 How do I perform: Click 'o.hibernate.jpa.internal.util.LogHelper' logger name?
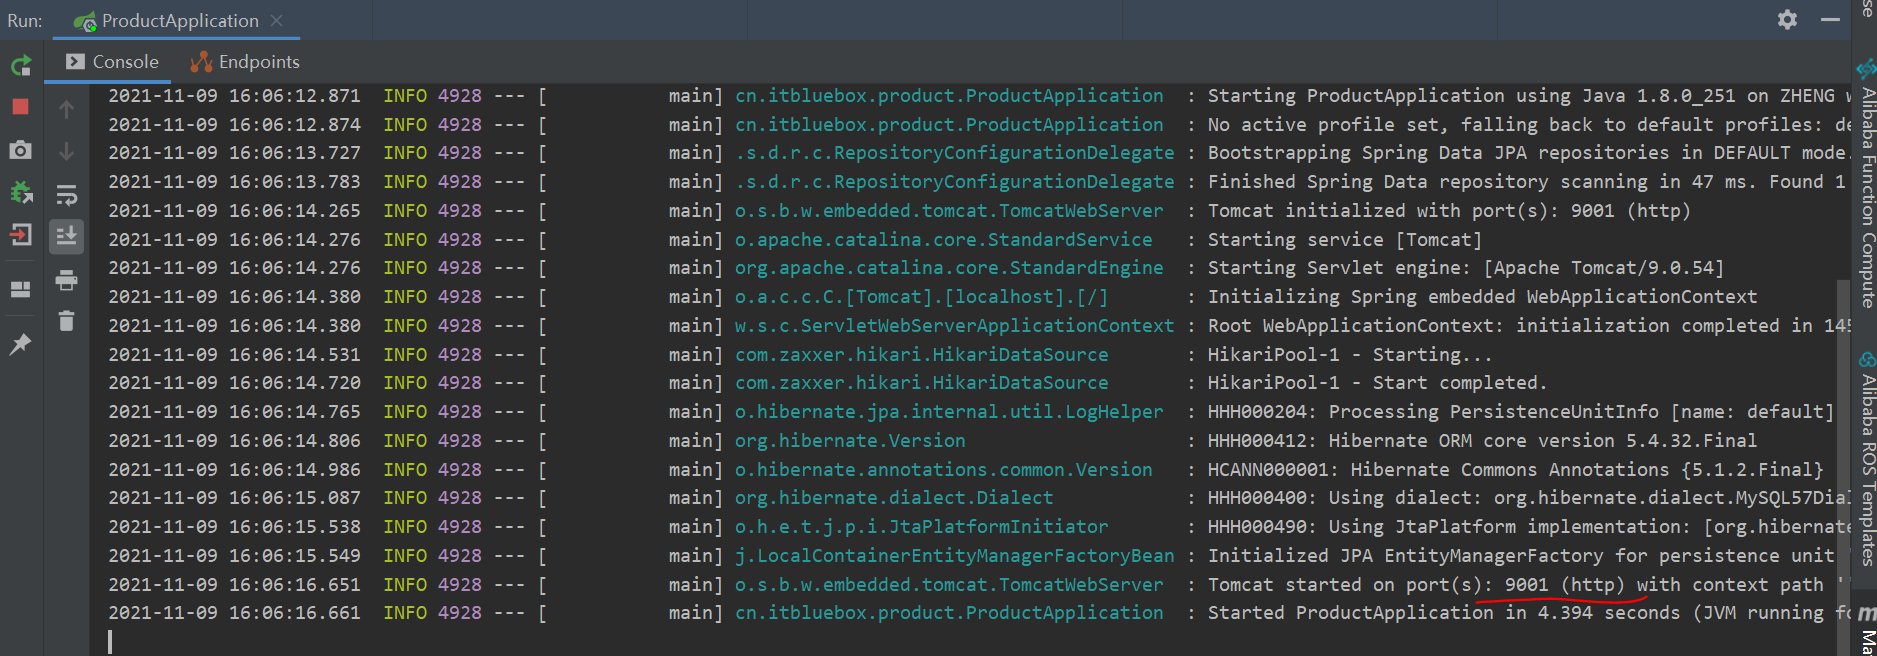pyautogui.click(x=949, y=412)
